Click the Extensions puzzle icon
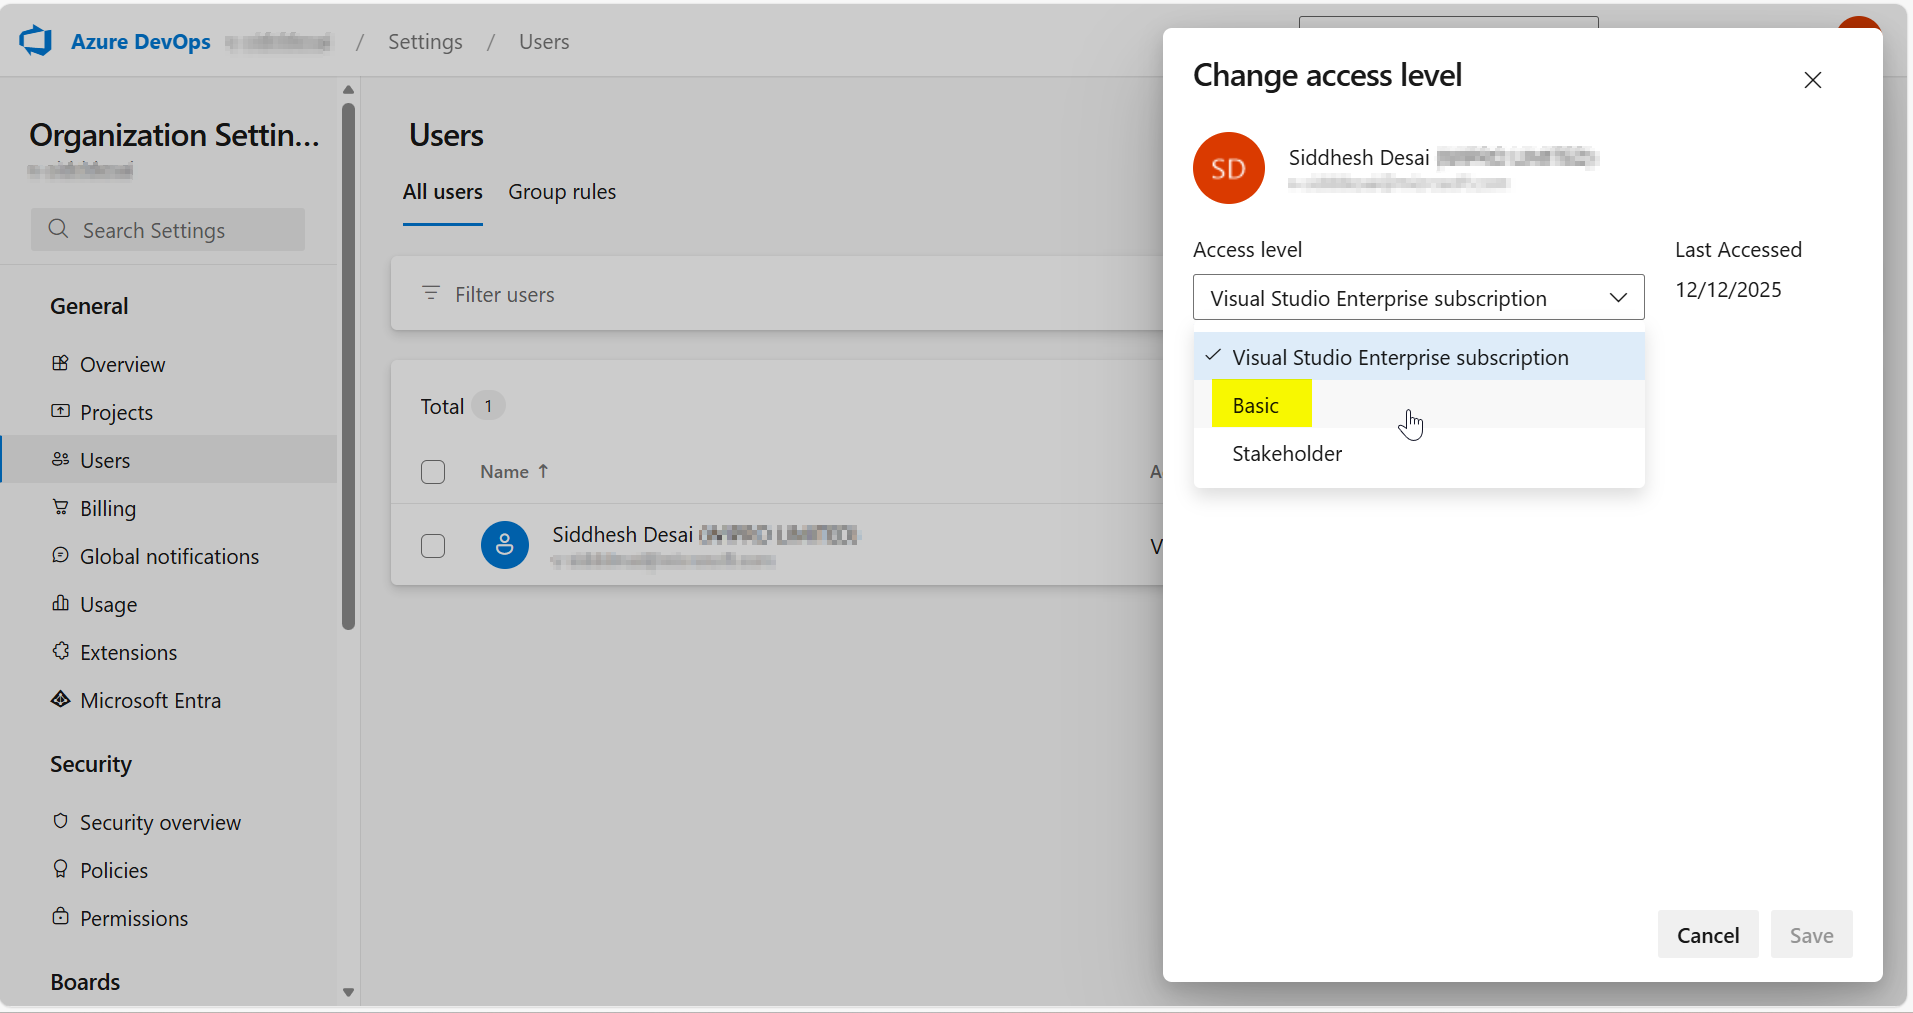The width and height of the screenshot is (1913, 1013). (61, 651)
